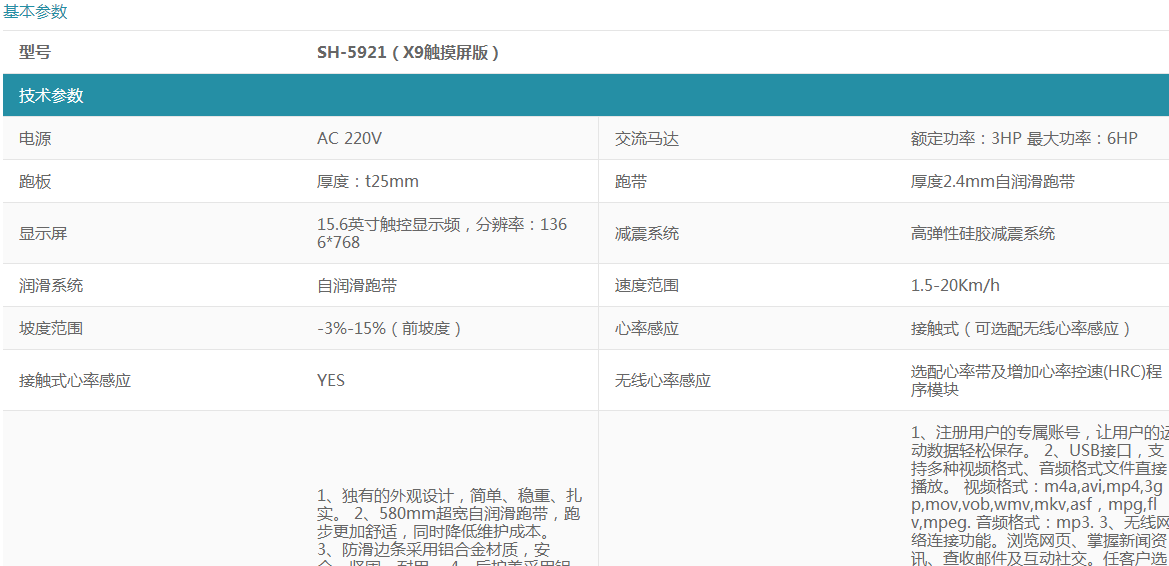The width and height of the screenshot is (1169, 566).
Task: Click the 跑板 parameter label
Action: tap(35, 182)
